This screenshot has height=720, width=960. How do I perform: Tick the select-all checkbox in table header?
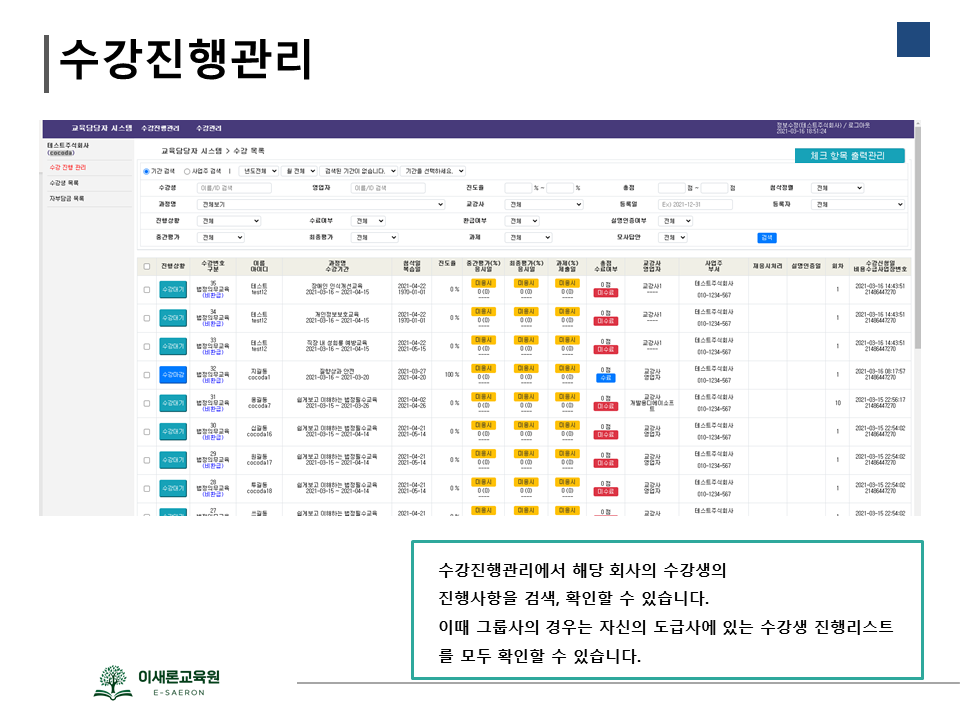point(146,266)
